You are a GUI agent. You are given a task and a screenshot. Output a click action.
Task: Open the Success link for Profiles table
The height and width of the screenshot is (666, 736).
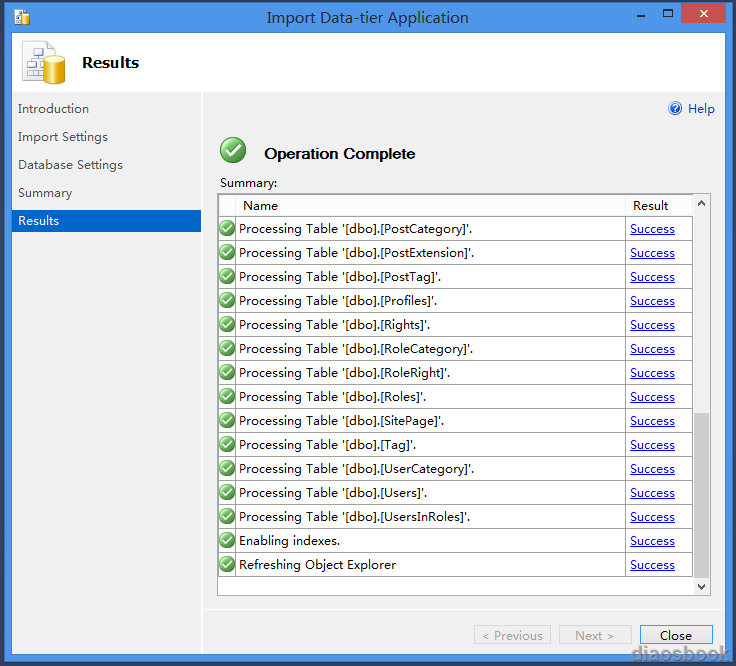652,301
